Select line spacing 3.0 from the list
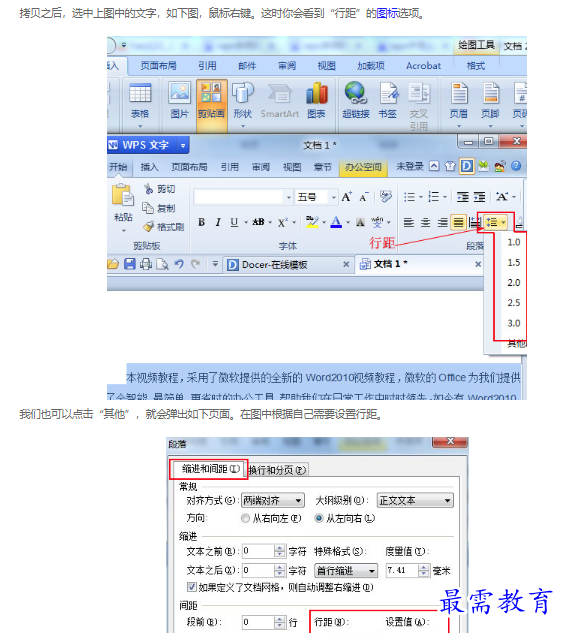The width and height of the screenshot is (561, 633). (513, 323)
